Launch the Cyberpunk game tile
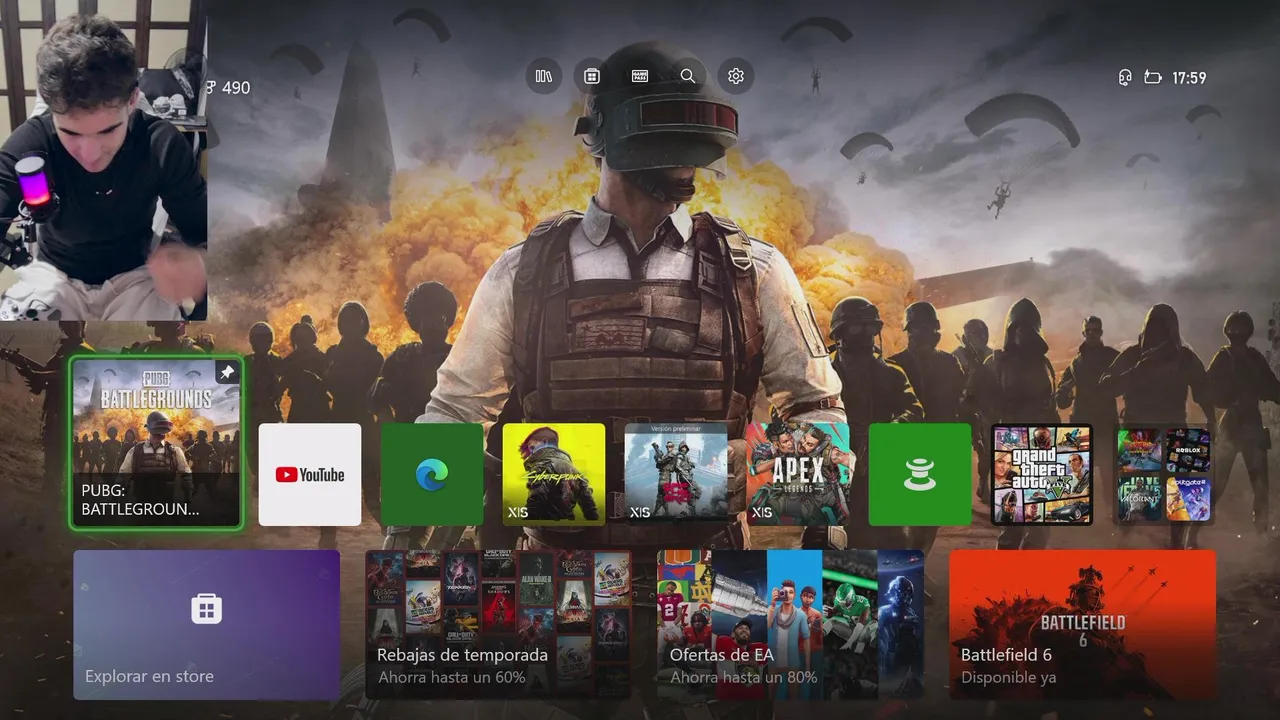The height and width of the screenshot is (720, 1280). tap(554, 474)
